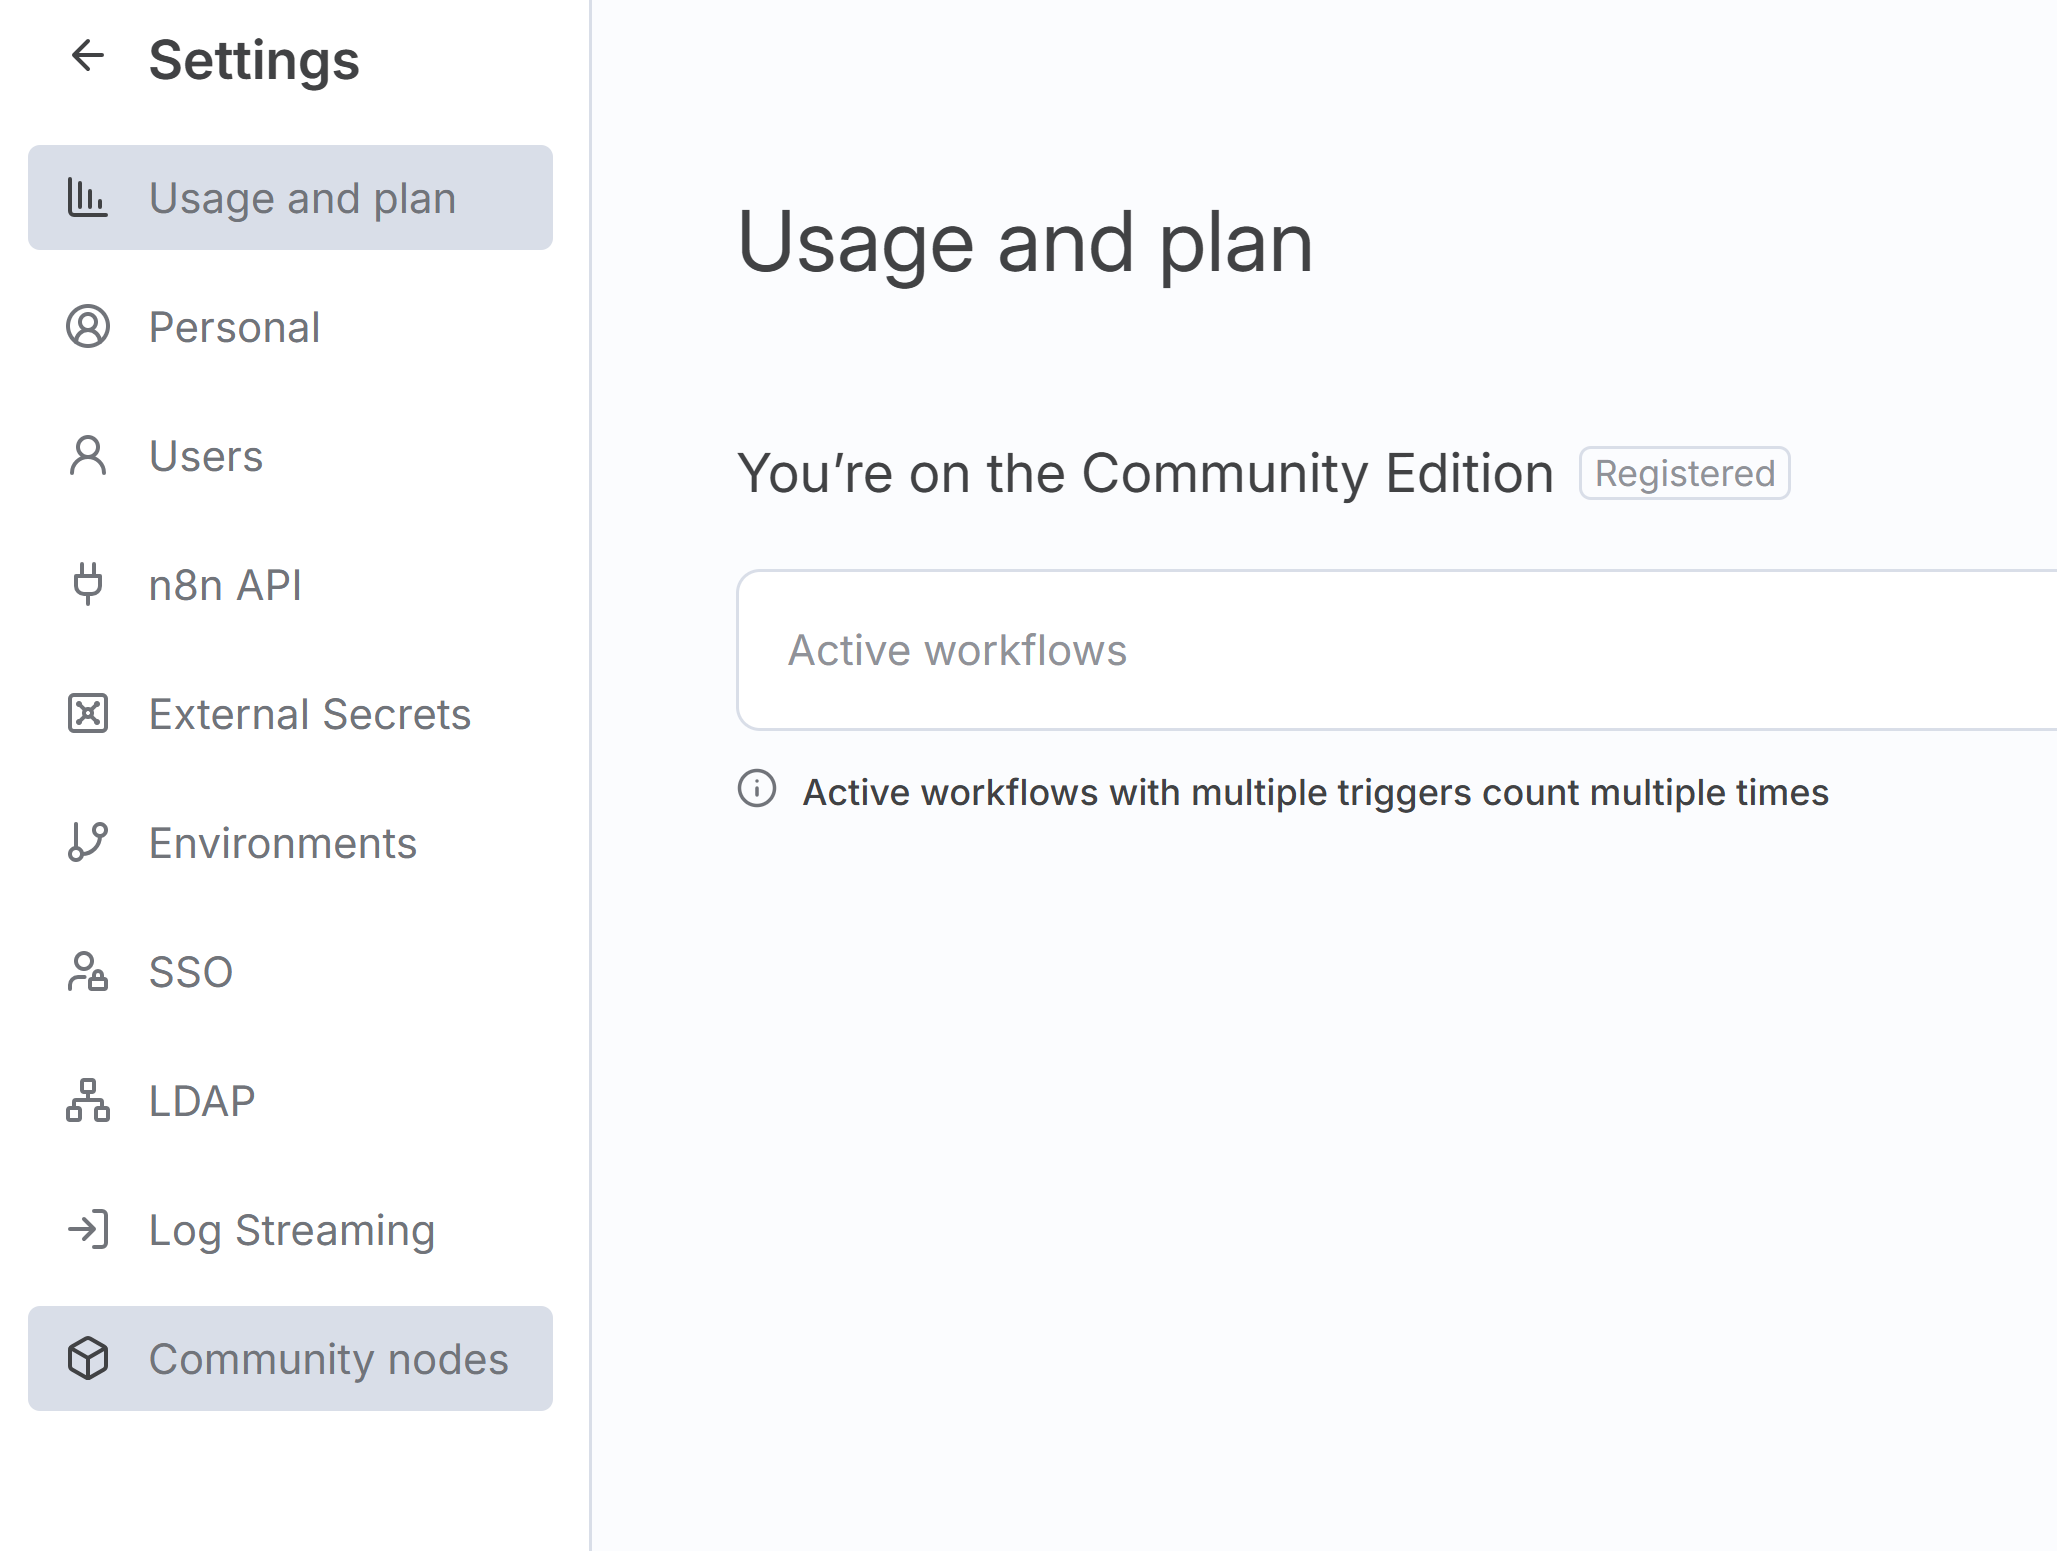Click the n8n API plug icon
Image resolution: width=2057 pixels, height=1551 pixels.
(87, 584)
